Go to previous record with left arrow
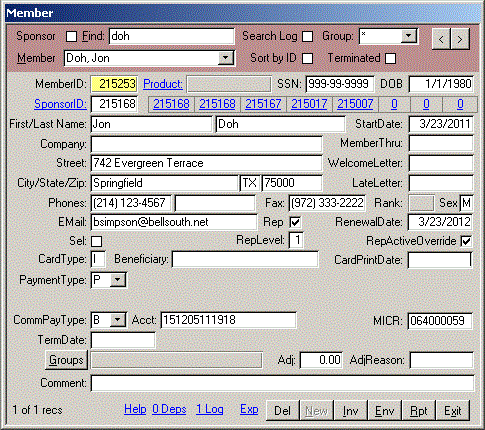 point(441,39)
